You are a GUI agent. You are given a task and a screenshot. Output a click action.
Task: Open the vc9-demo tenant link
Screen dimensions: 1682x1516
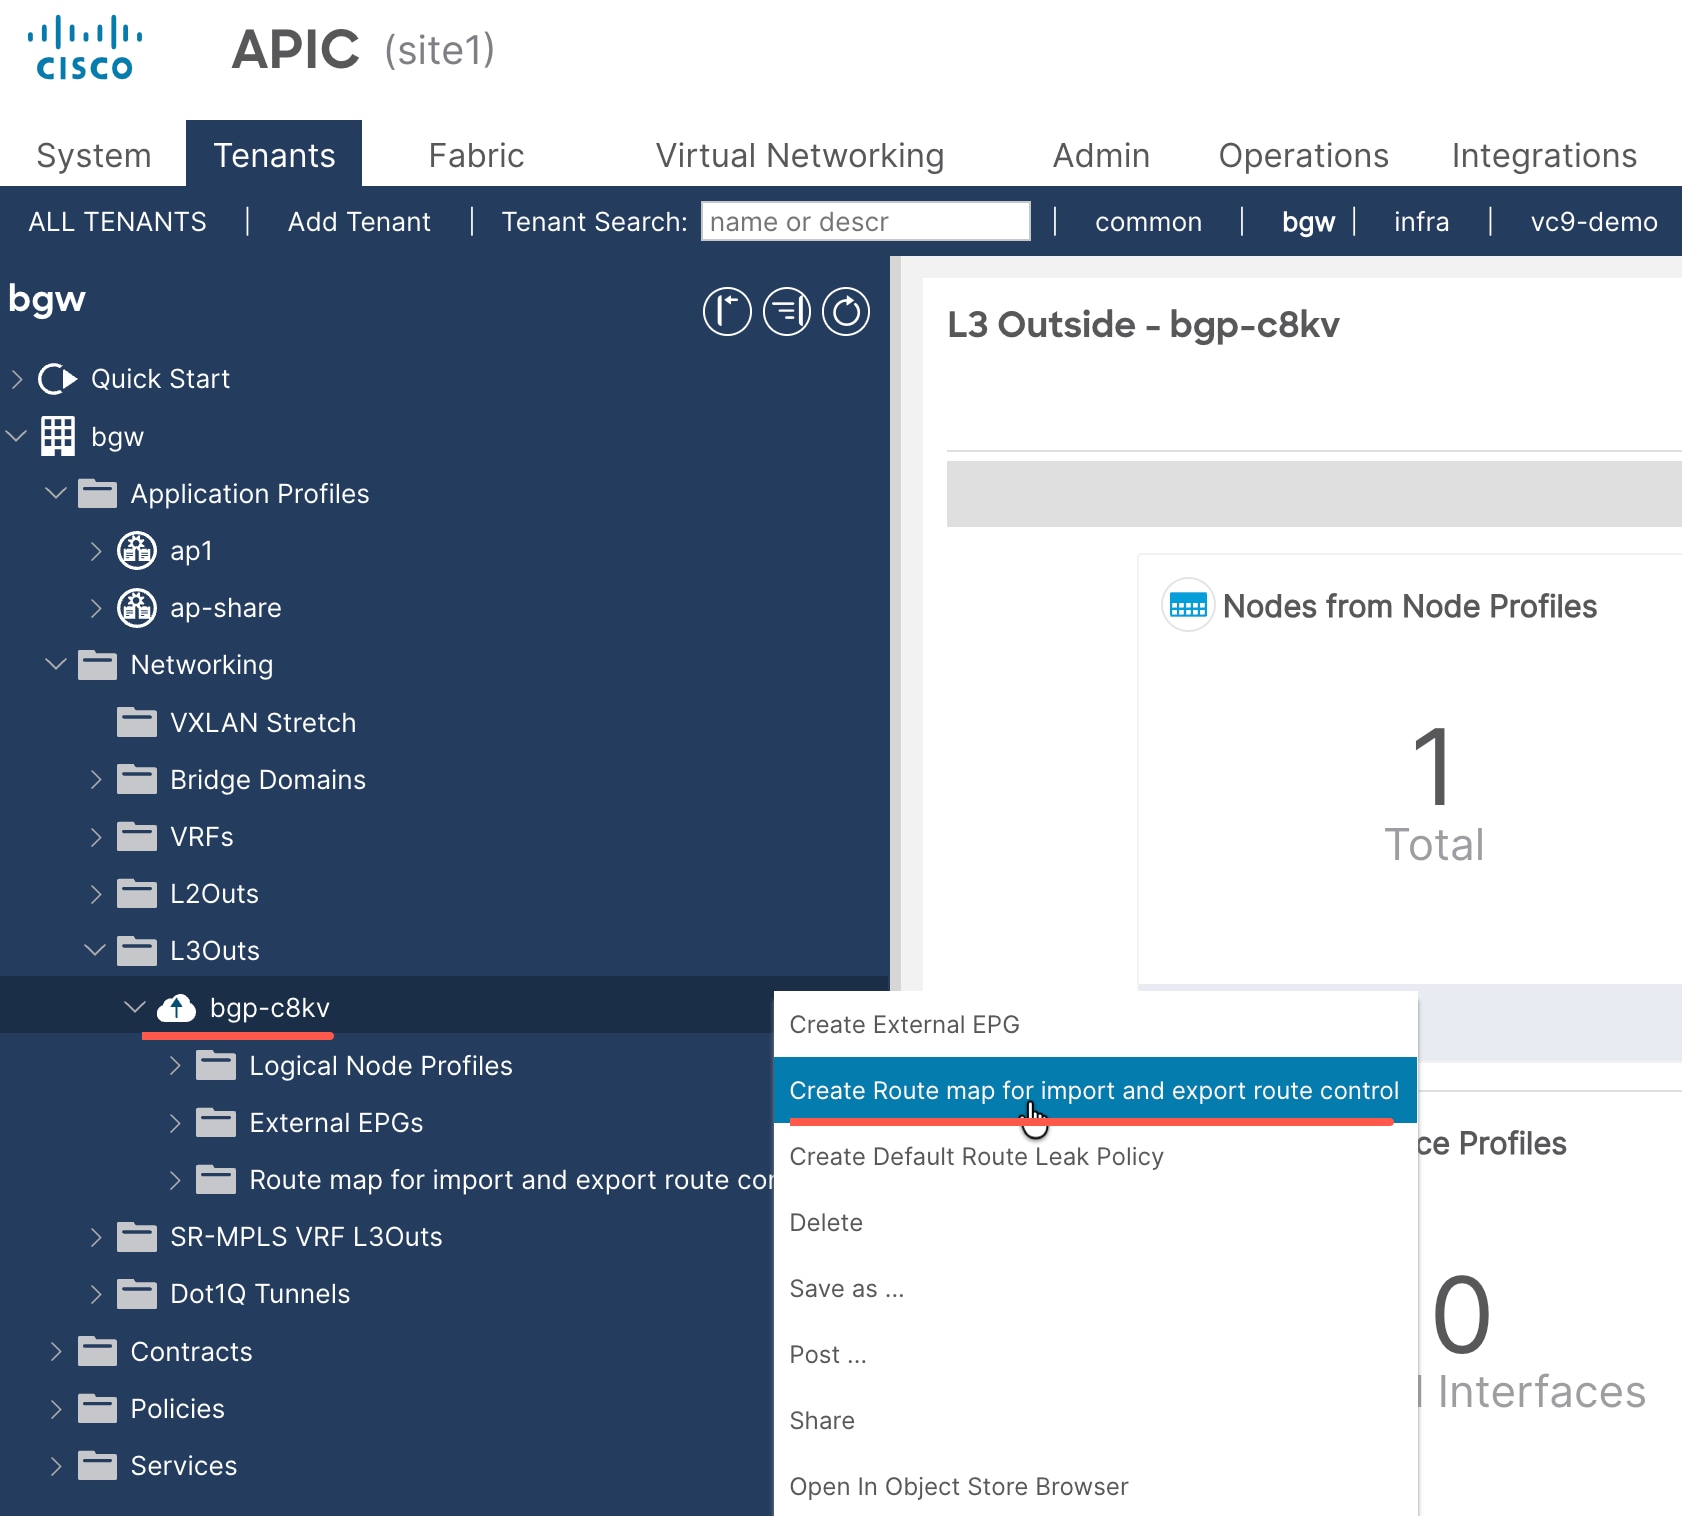1594,221
